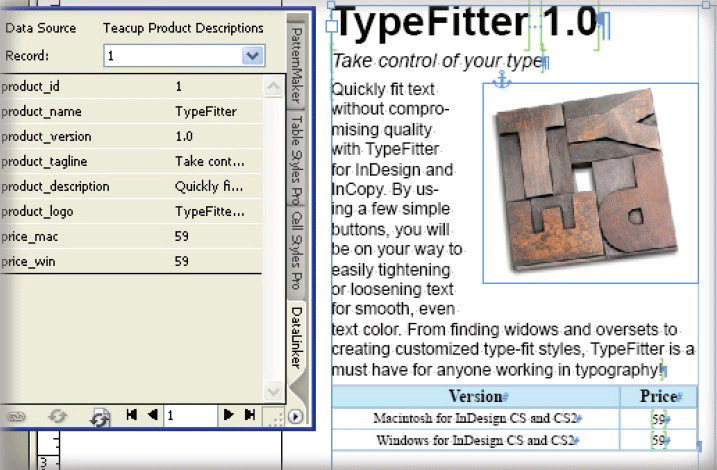Viewport: 717px width, 470px height.
Task: Select the price_win field row
Action: 131,262
